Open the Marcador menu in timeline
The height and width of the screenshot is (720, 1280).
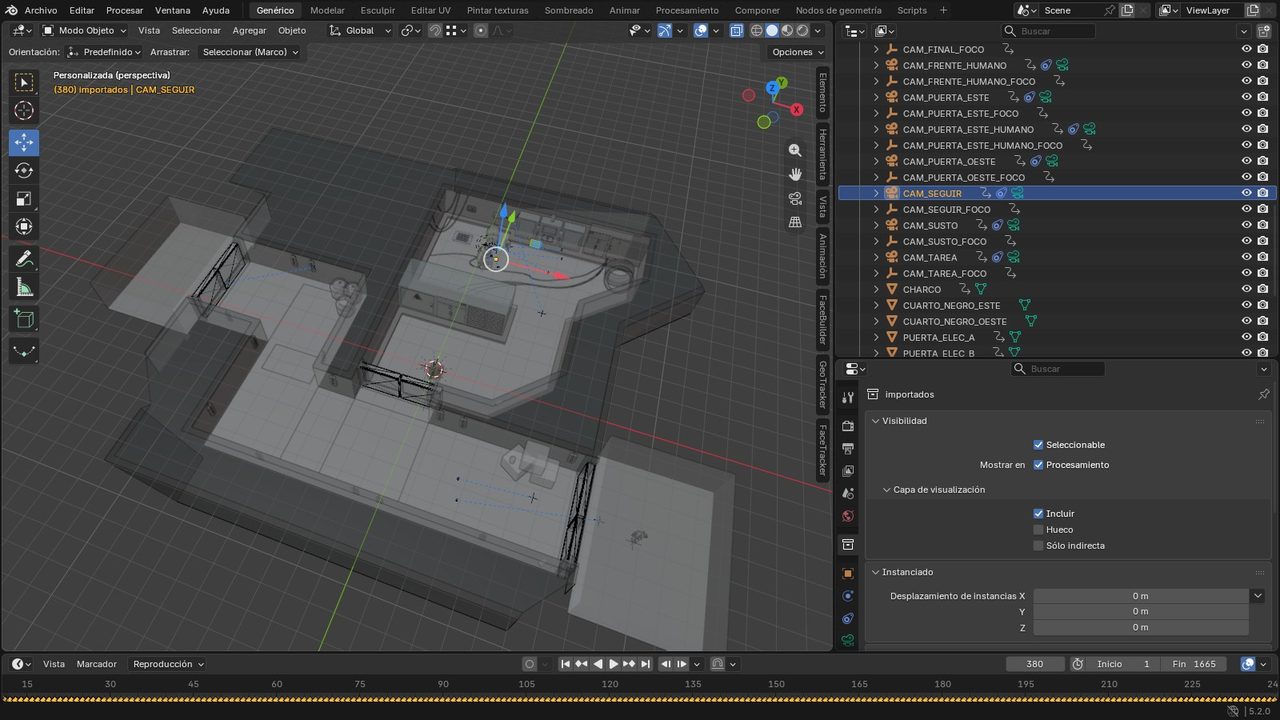point(97,664)
